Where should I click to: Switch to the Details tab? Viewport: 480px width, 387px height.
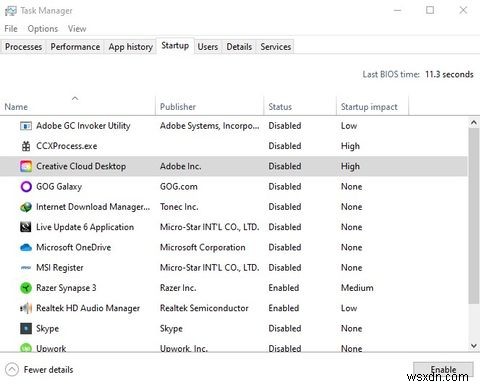coord(239,47)
